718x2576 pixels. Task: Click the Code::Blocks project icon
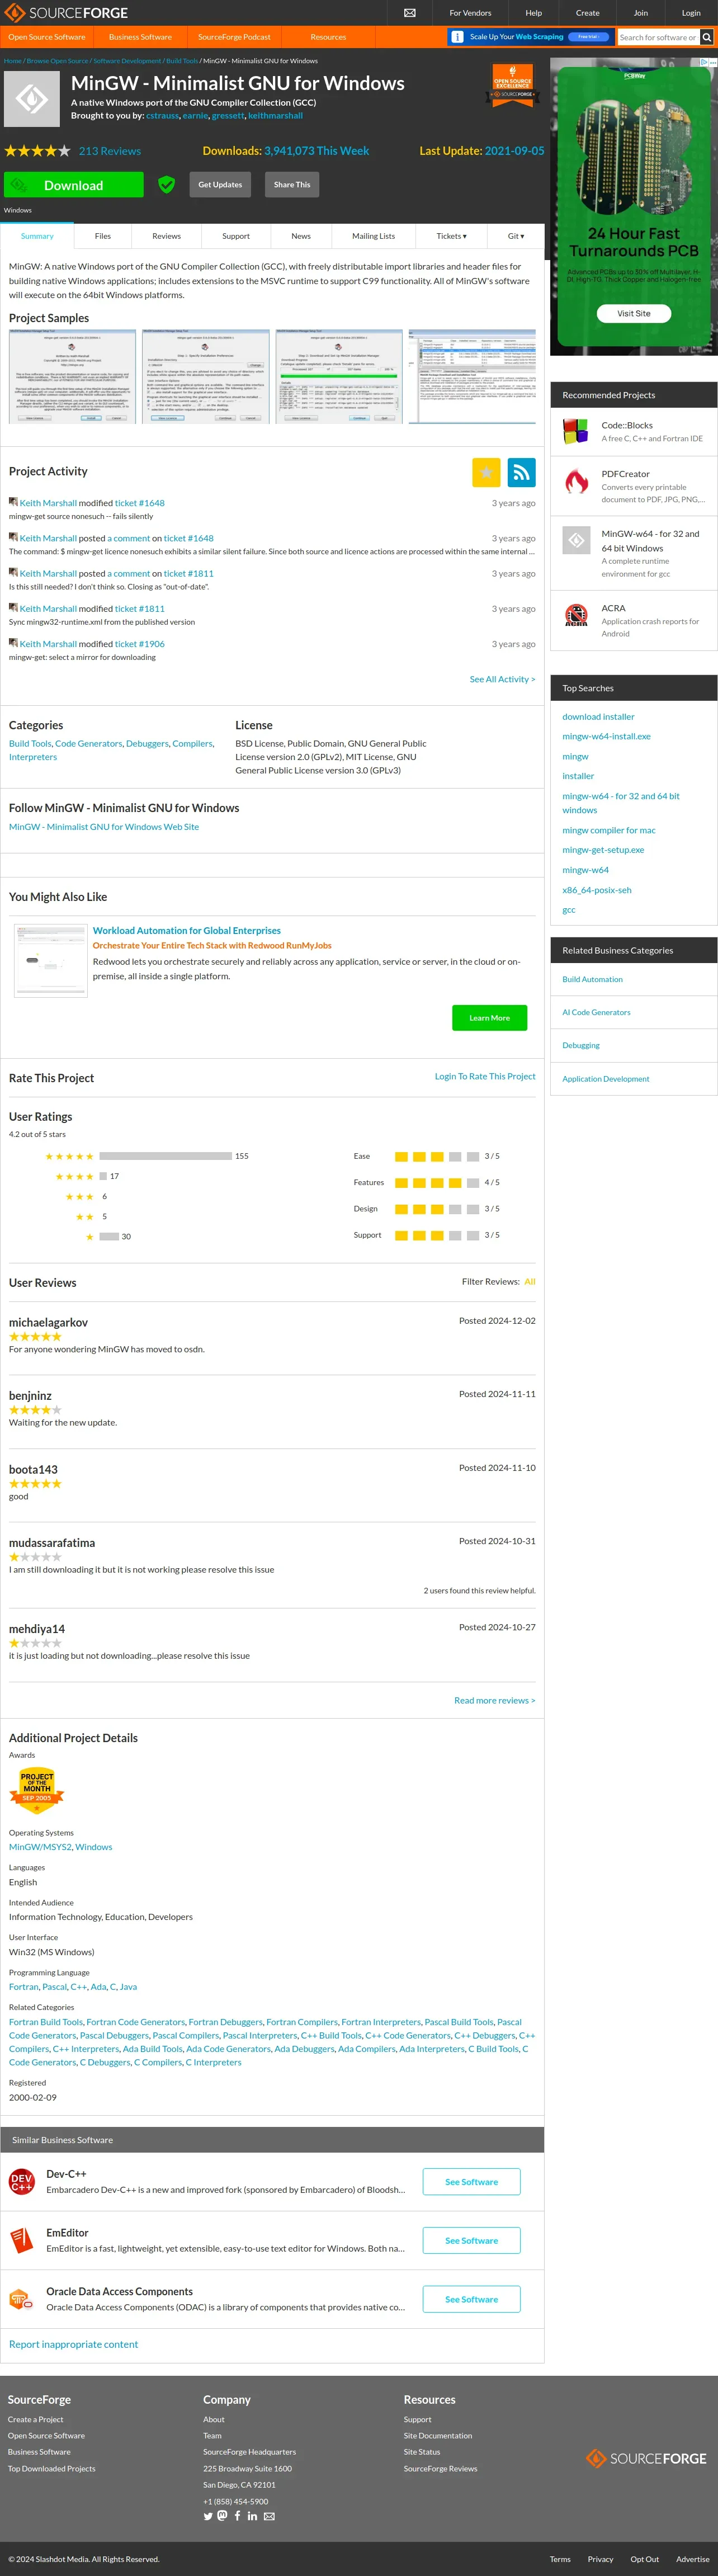tap(576, 432)
